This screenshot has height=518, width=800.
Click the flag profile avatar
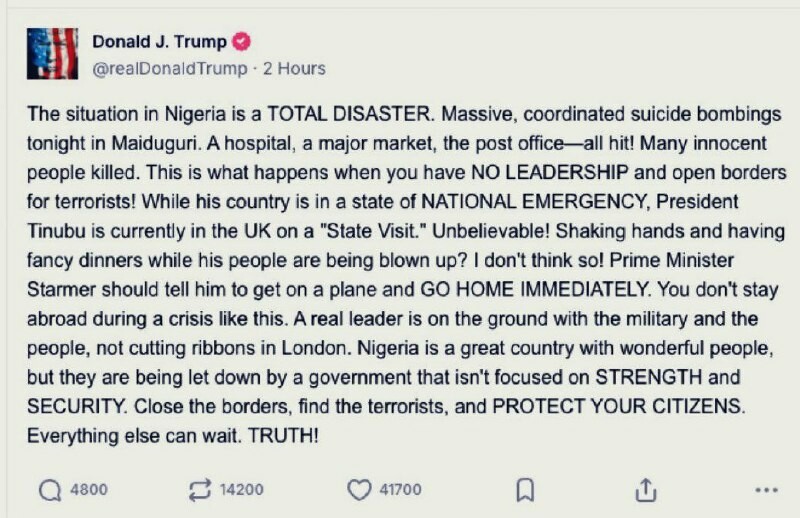pyautogui.click(x=52, y=54)
